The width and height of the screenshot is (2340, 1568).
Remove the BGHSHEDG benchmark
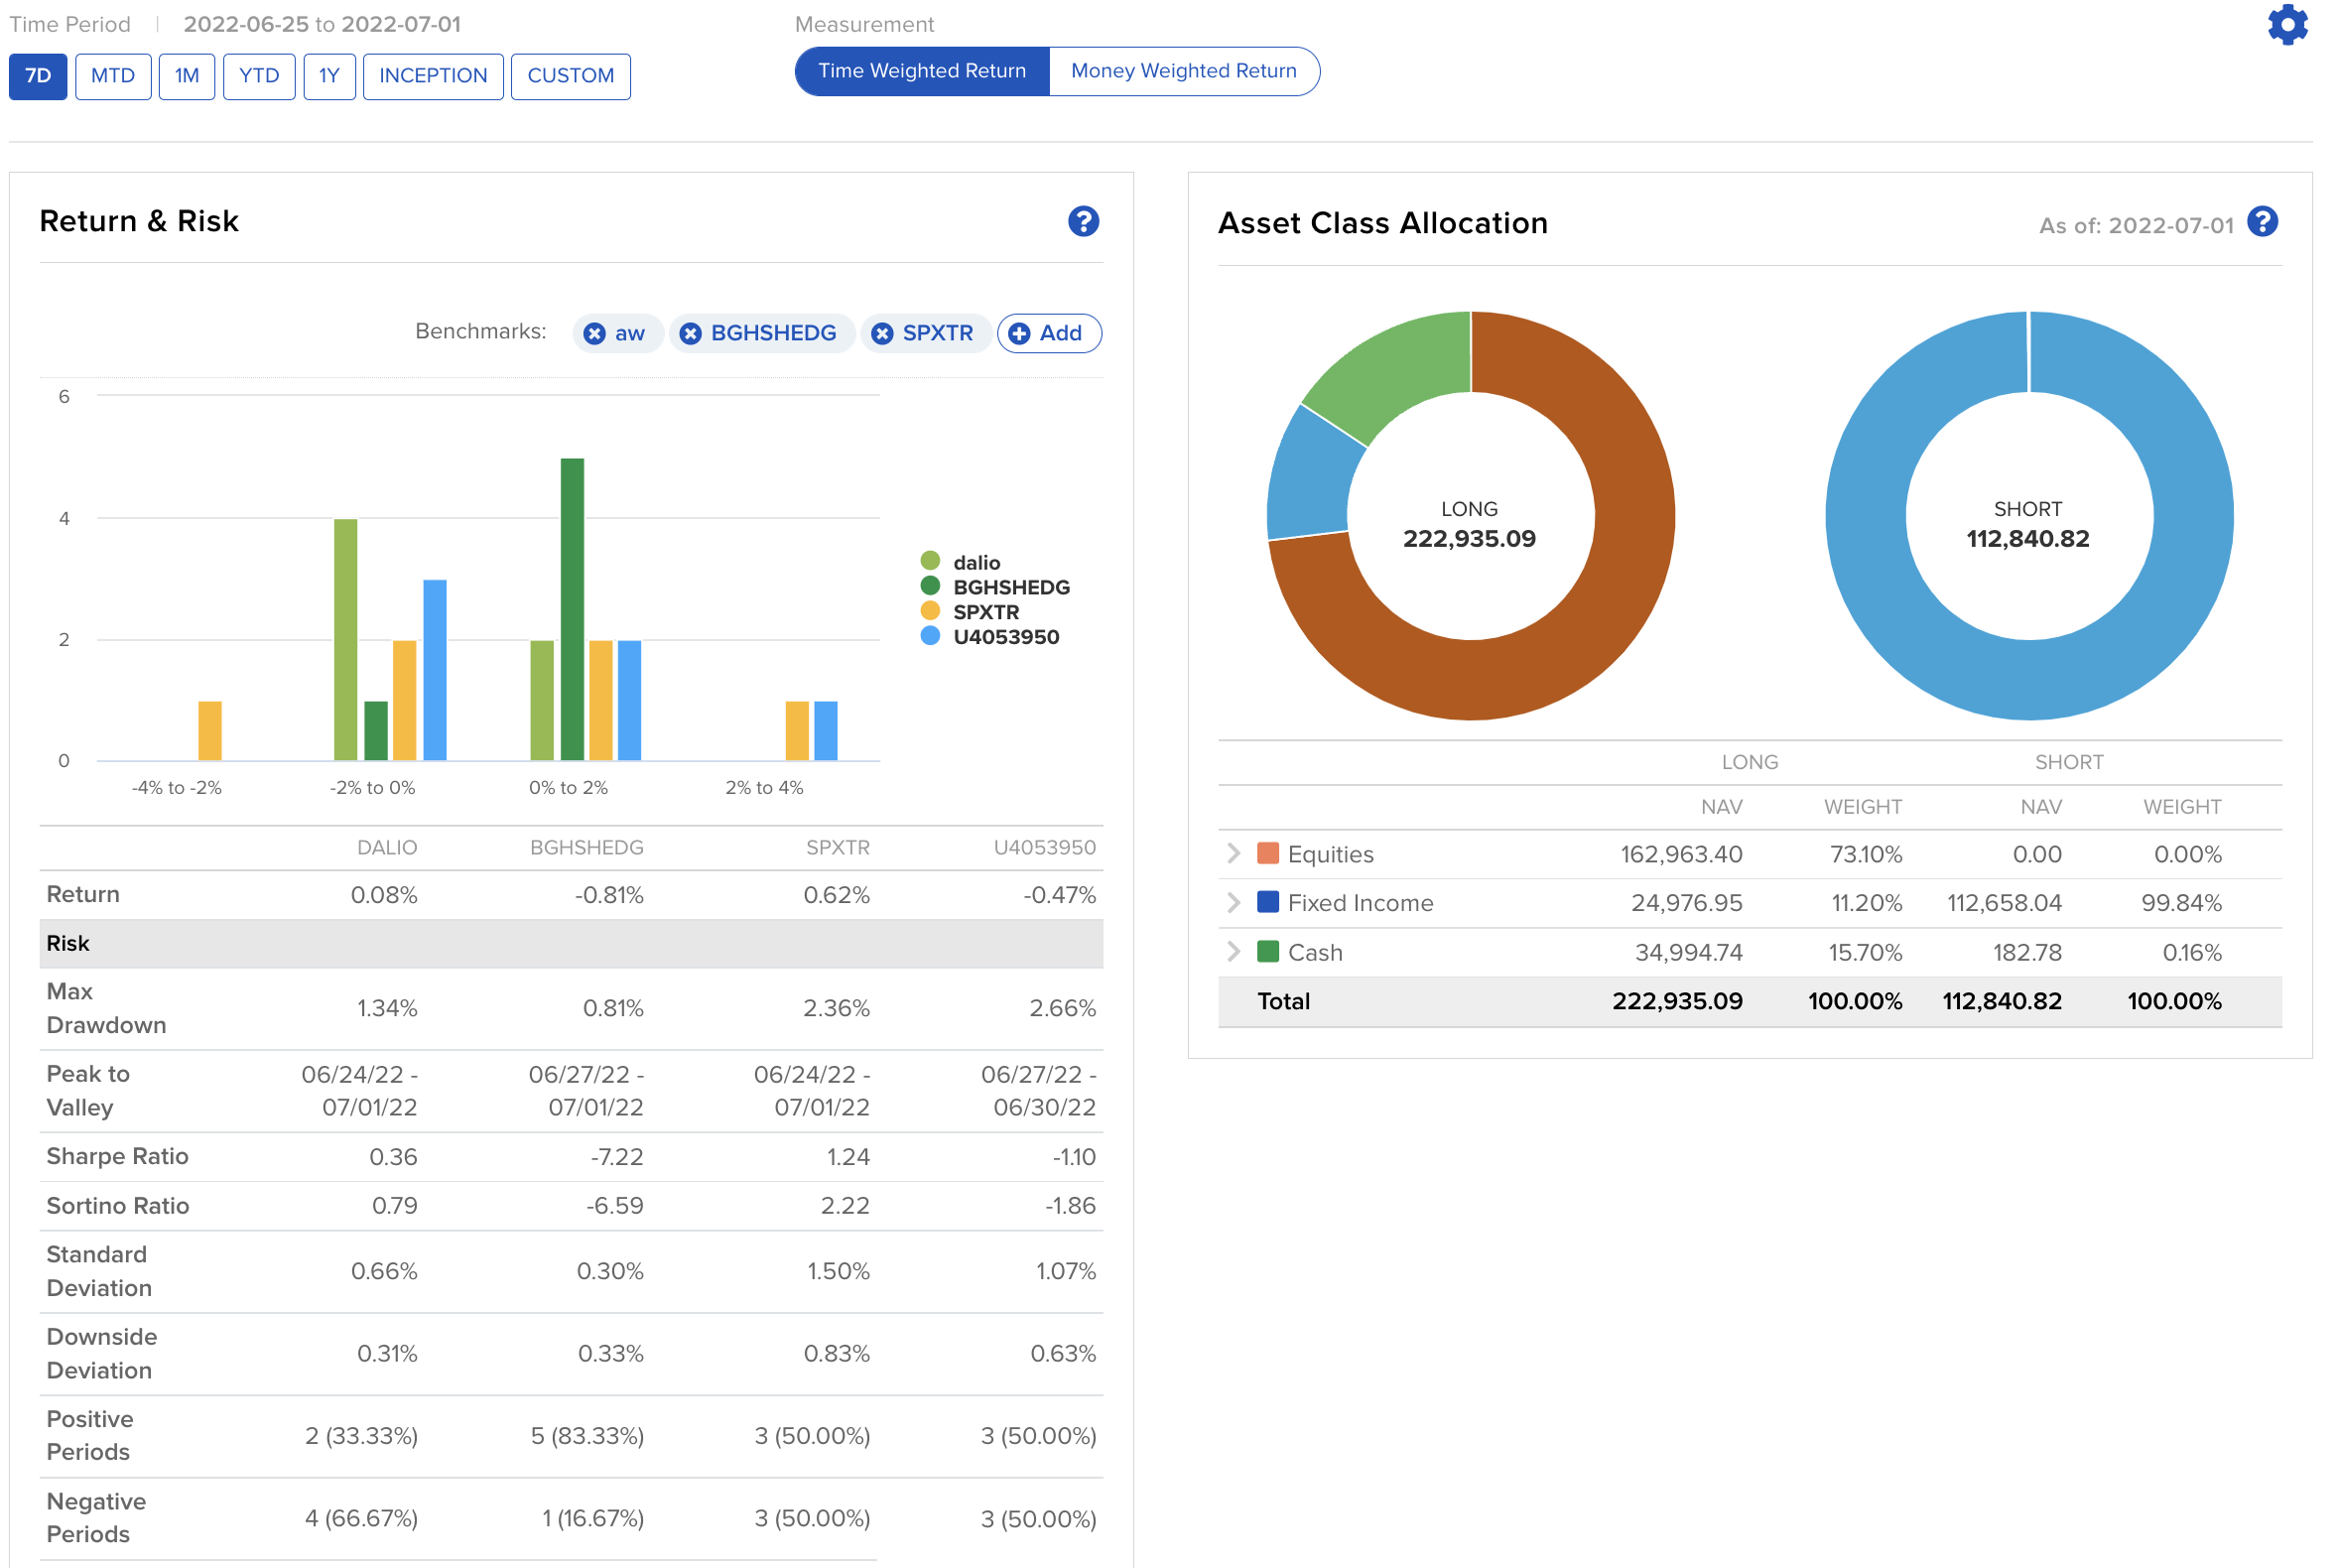coord(690,334)
